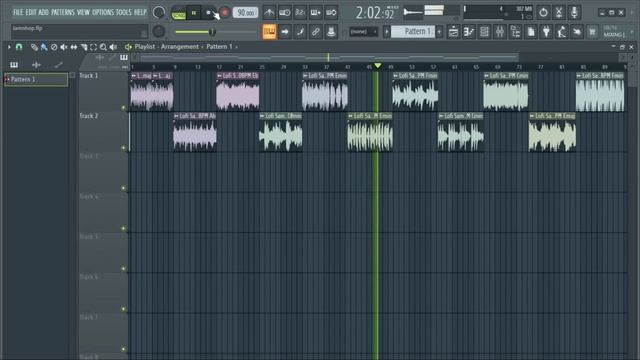Toggle Track 3 mute dot

point(123,188)
